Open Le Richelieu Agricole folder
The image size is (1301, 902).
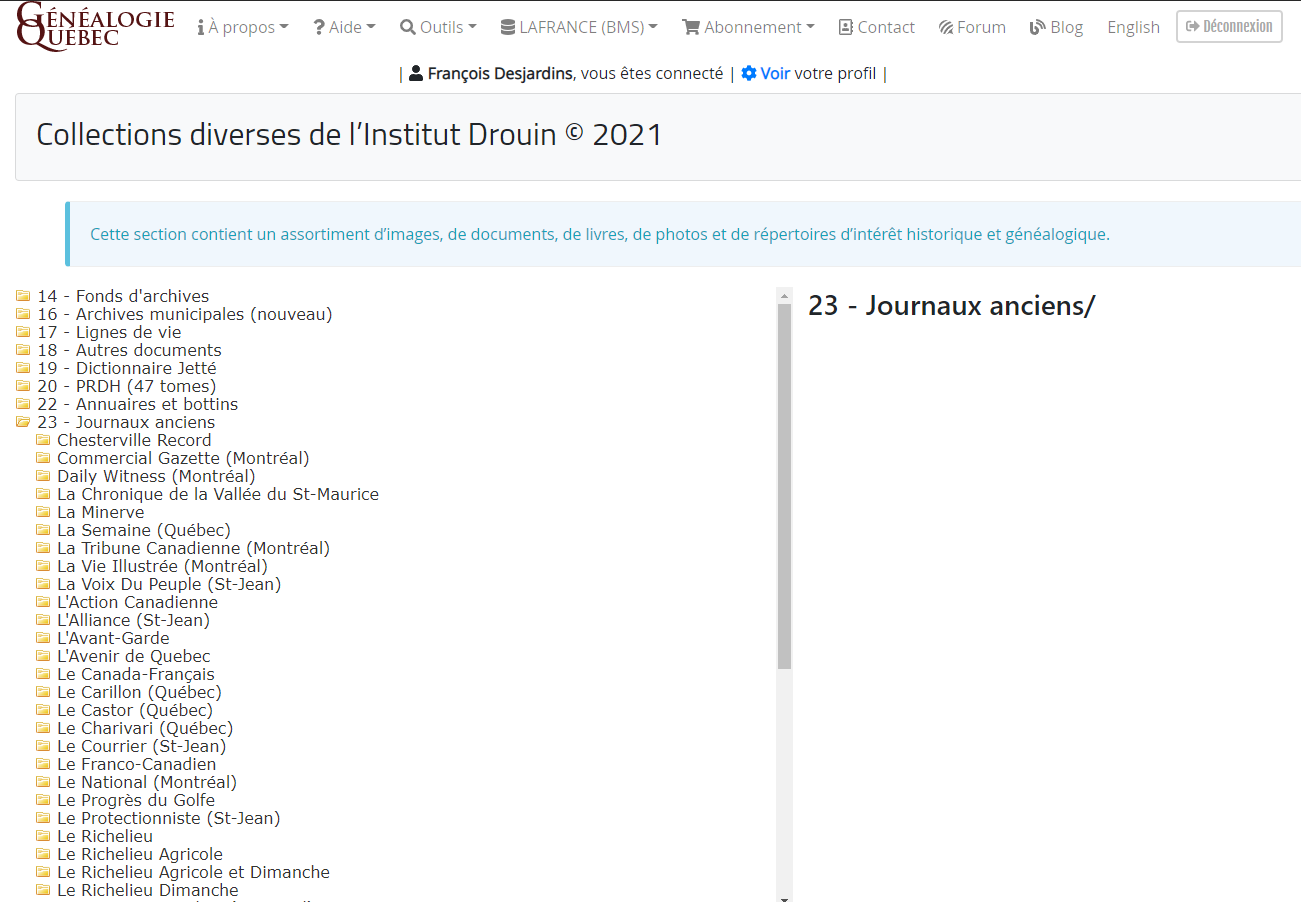(x=140, y=854)
